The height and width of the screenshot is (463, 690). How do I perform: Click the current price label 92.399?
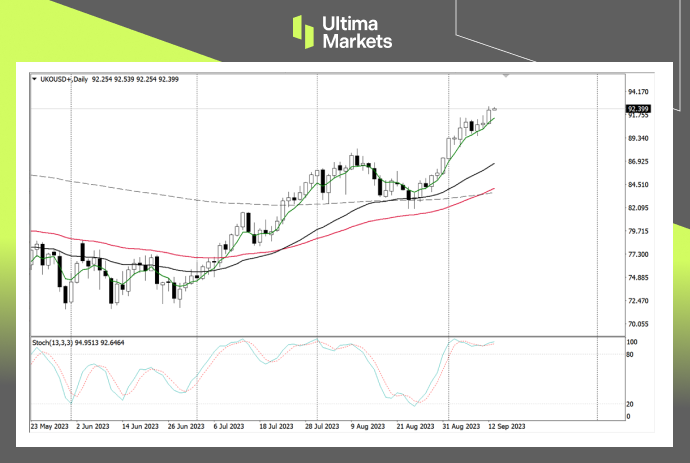pyautogui.click(x=638, y=108)
